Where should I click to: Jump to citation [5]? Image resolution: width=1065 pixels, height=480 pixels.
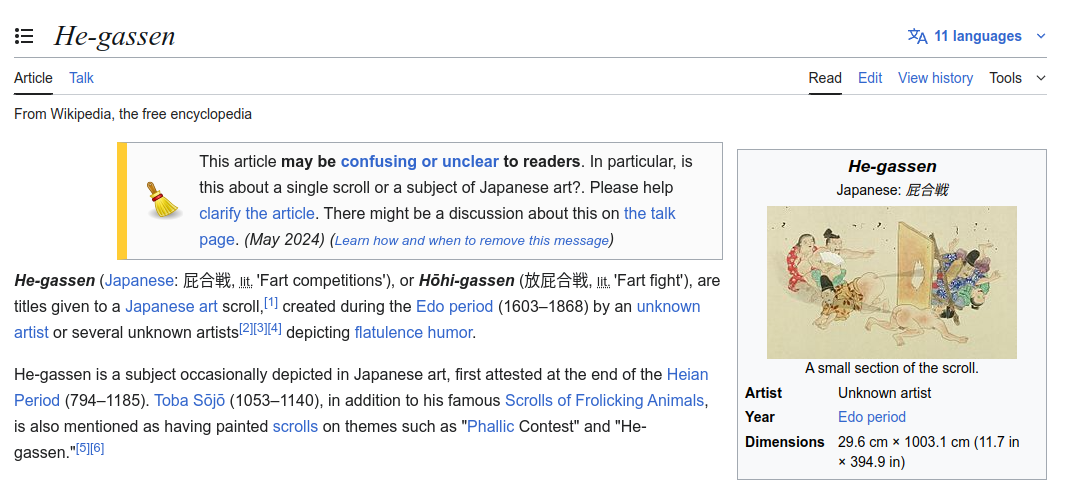83,448
